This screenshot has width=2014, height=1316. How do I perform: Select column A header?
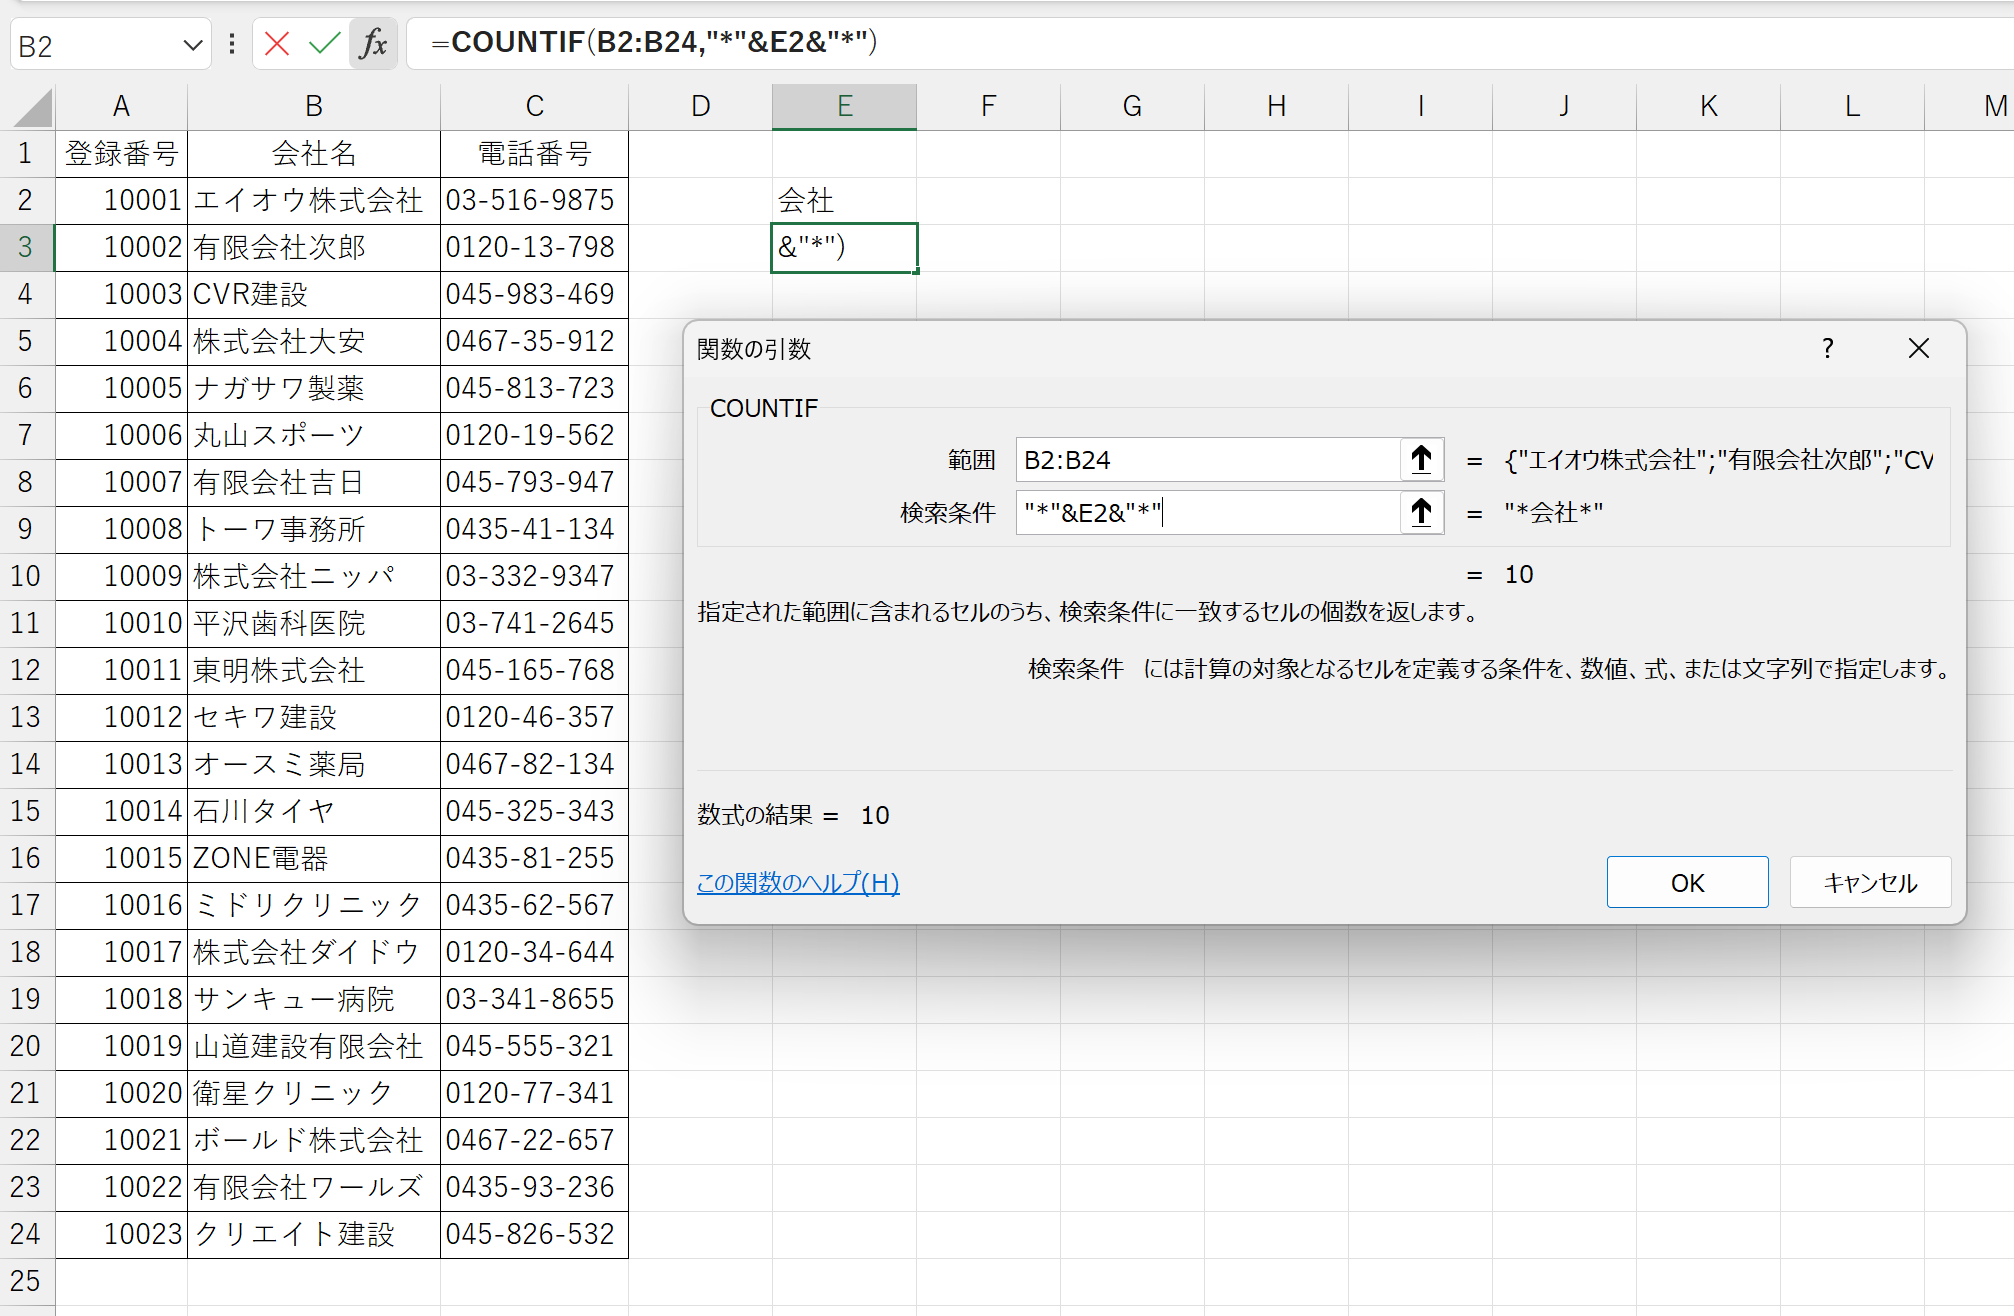click(121, 107)
